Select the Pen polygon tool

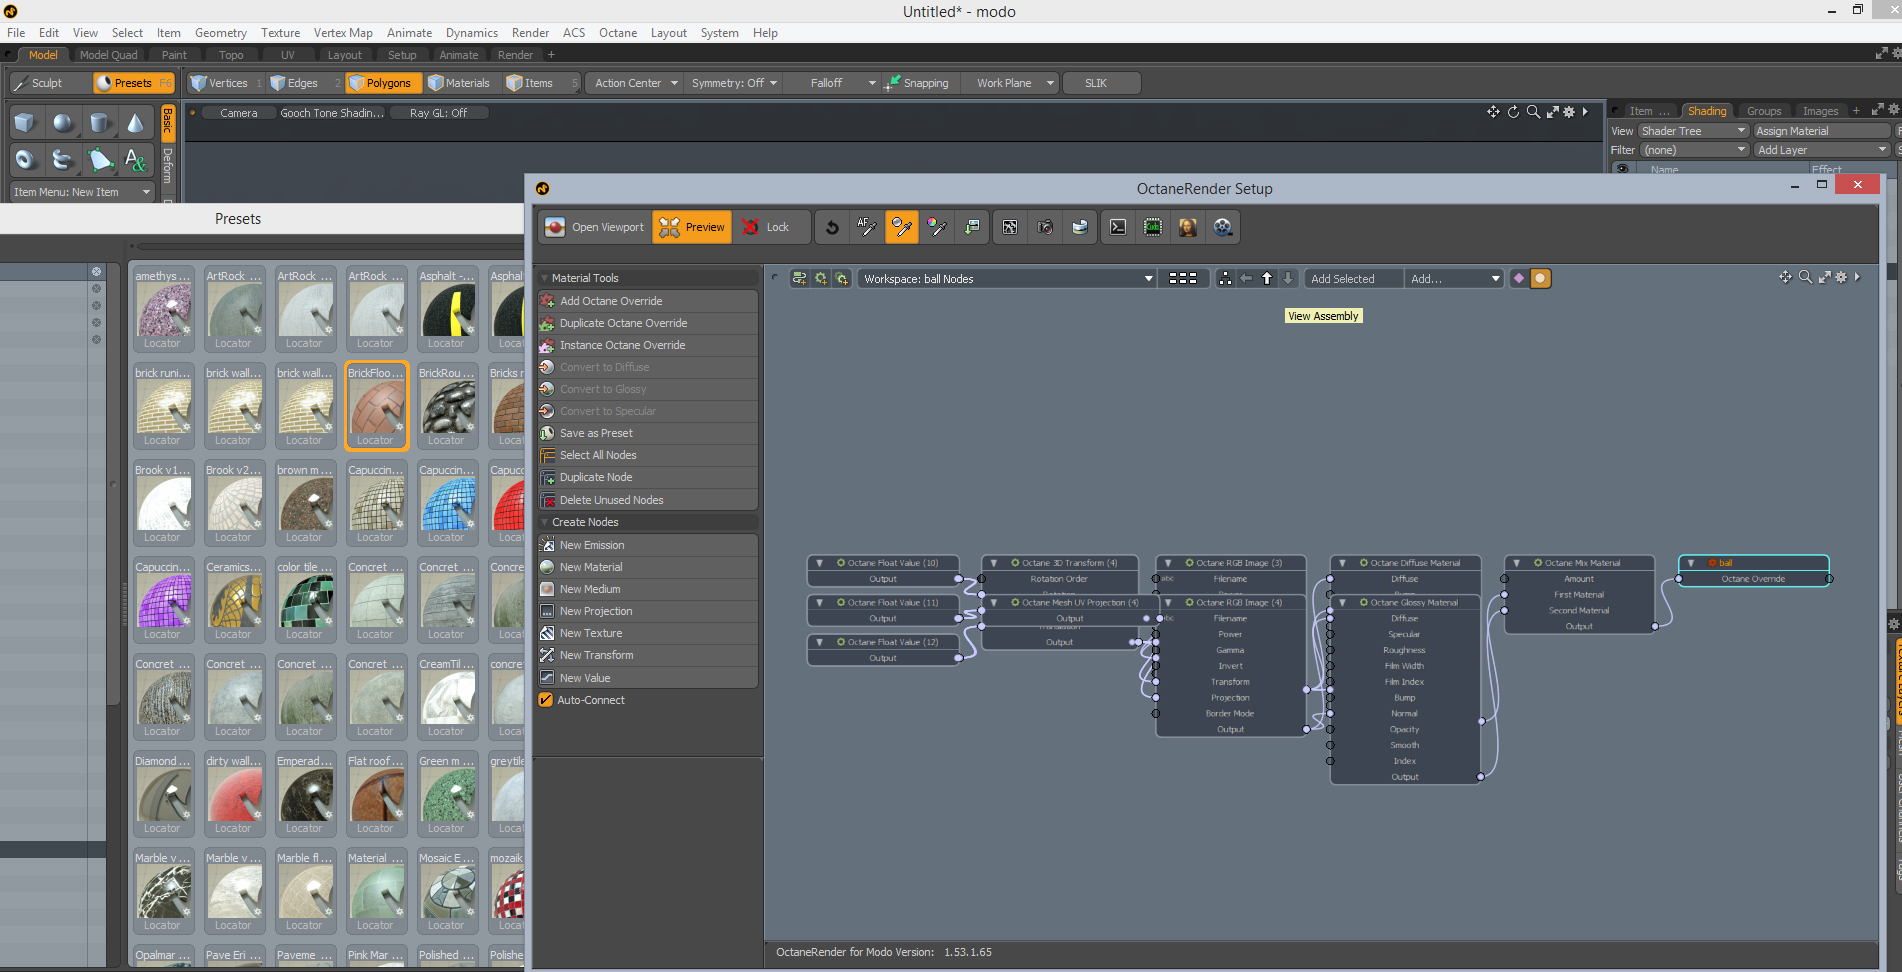point(99,159)
